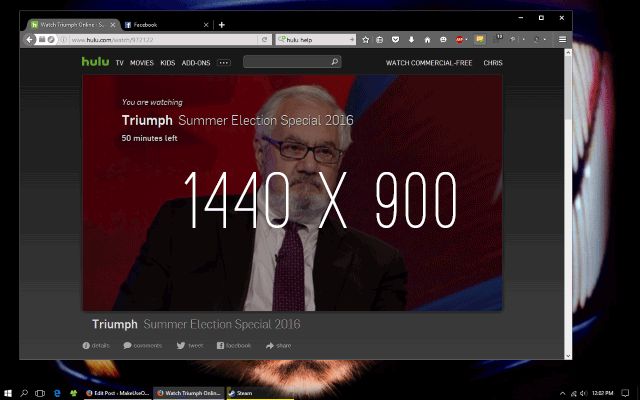Go back with the browser back arrow
640x400 pixels.
coord(29,40)
